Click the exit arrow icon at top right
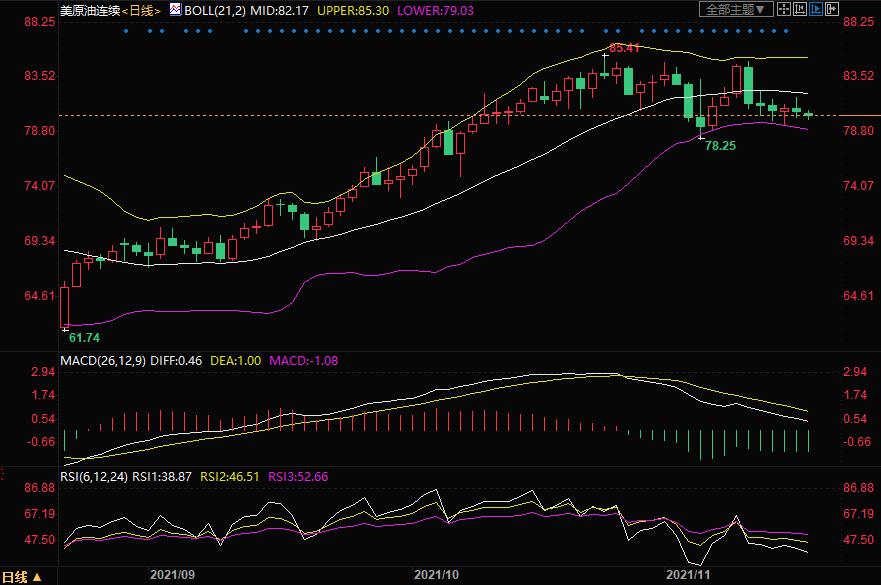Screen dimensions: 881x585 (x=832, y=9)
